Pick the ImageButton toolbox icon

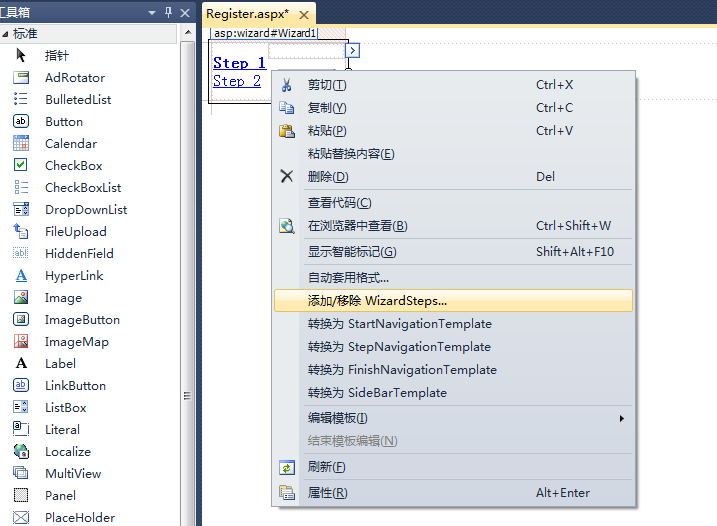point(21,320)
